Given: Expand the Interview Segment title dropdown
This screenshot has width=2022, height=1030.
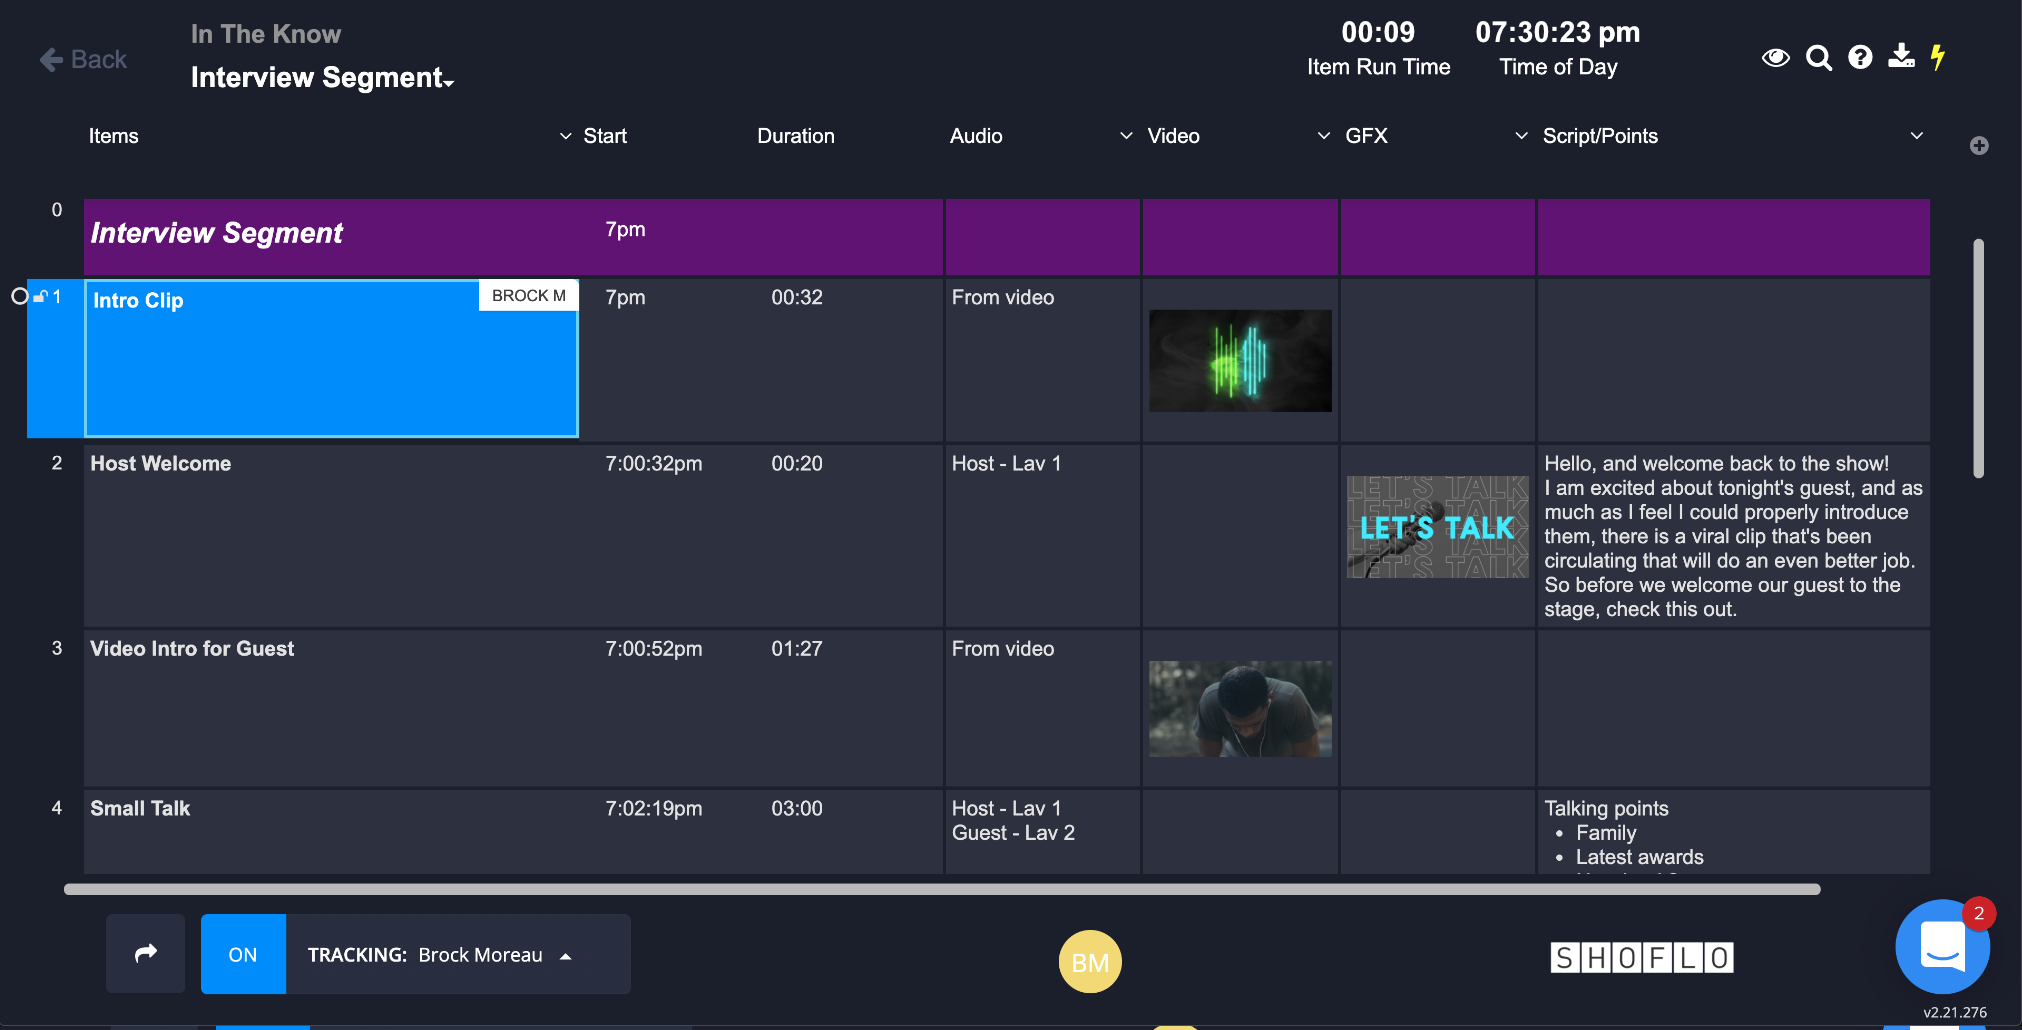Looking at the screenshot, I should [449, 82].
